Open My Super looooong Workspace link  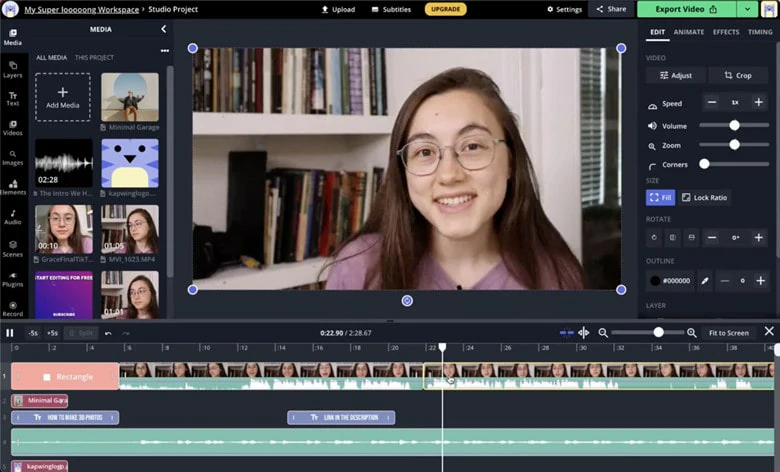(x=82, y=9)
